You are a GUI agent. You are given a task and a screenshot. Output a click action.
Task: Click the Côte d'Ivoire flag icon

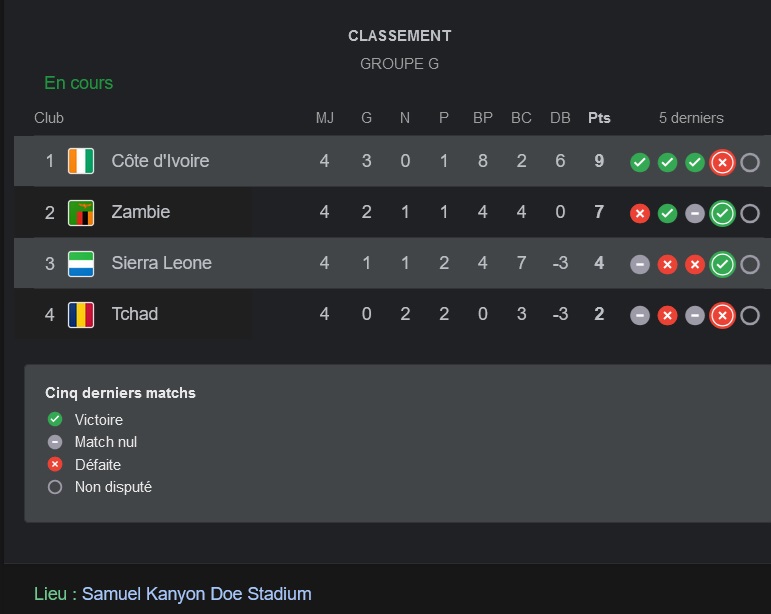(x=81, y=161)
